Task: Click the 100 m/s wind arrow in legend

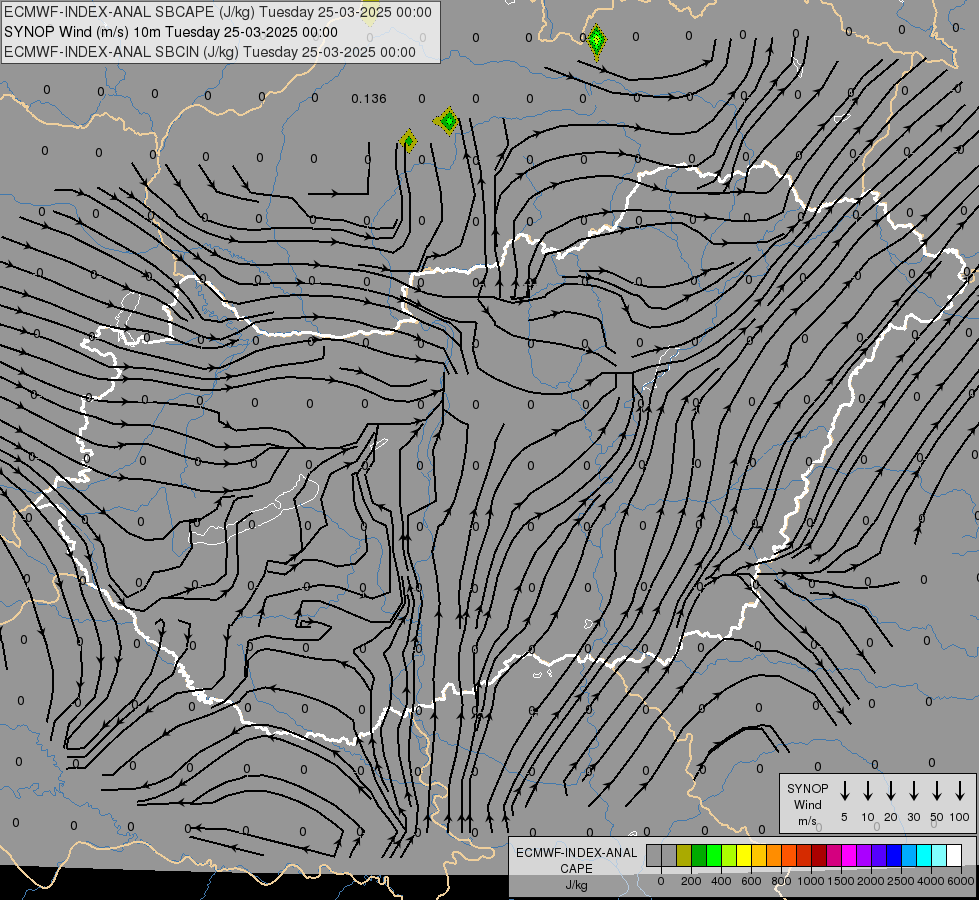Action: (x=960, y=790)
